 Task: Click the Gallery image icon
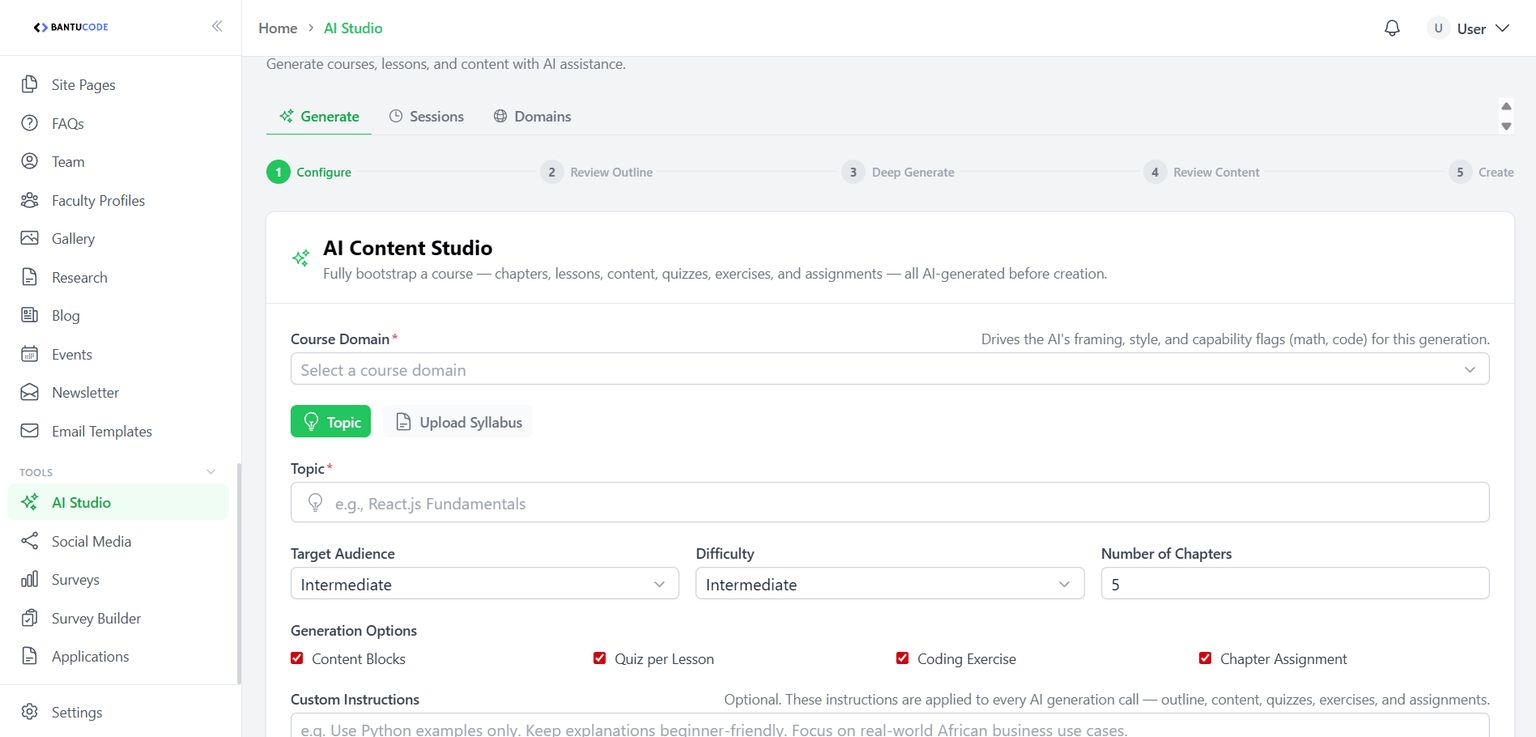pyautogui.click(x=30, y=238)
